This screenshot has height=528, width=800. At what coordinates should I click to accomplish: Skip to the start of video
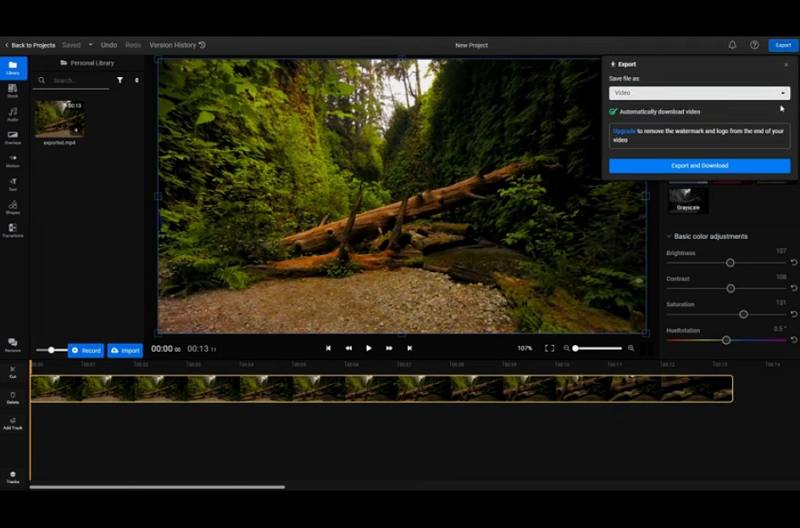pos(328,348)
